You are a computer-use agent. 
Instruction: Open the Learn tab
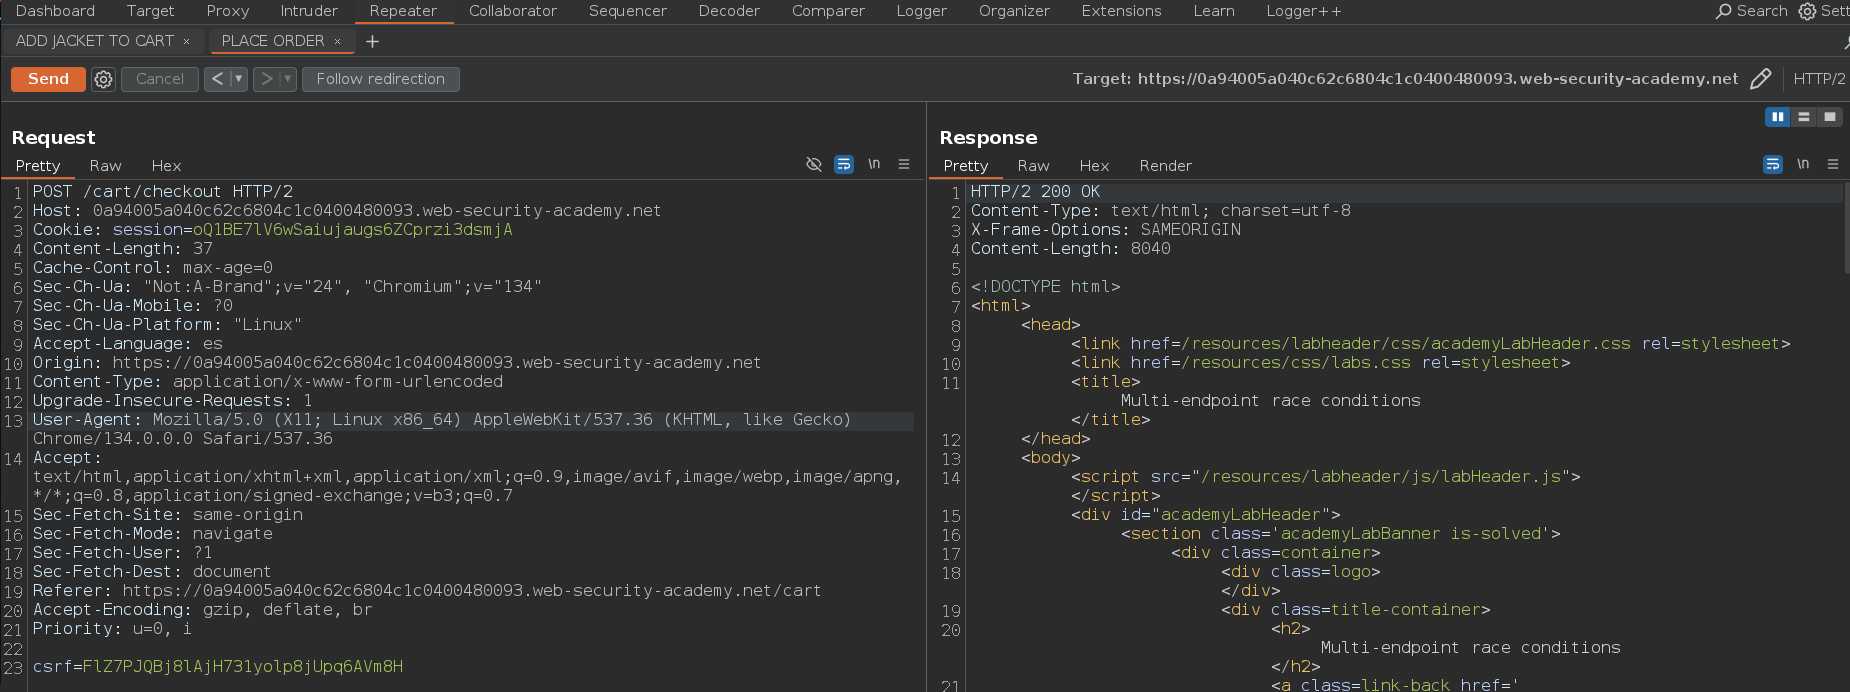(x=1214, y=11)
